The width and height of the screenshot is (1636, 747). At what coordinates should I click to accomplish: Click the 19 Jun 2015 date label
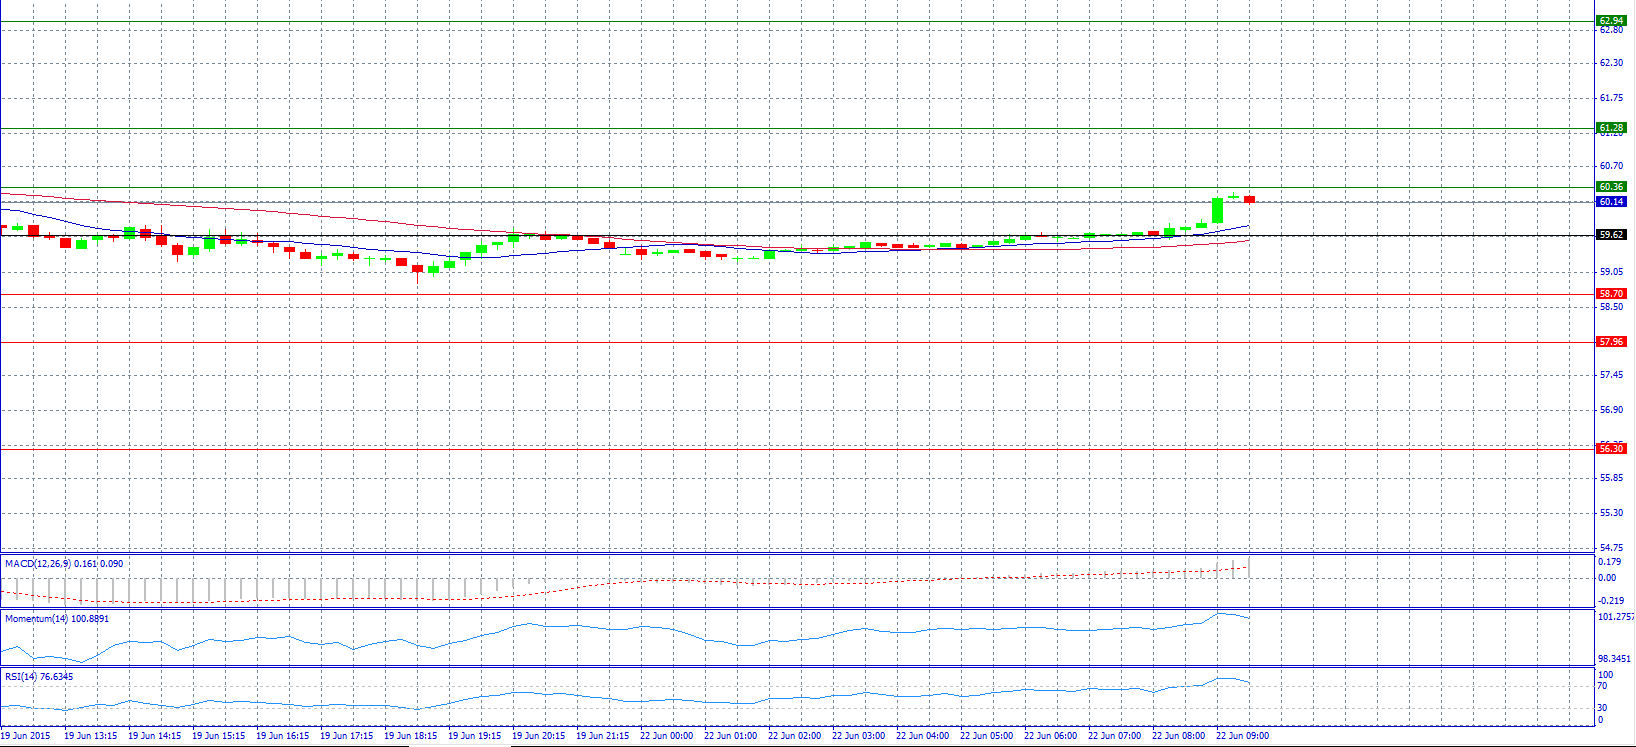(x=26, y=736)
